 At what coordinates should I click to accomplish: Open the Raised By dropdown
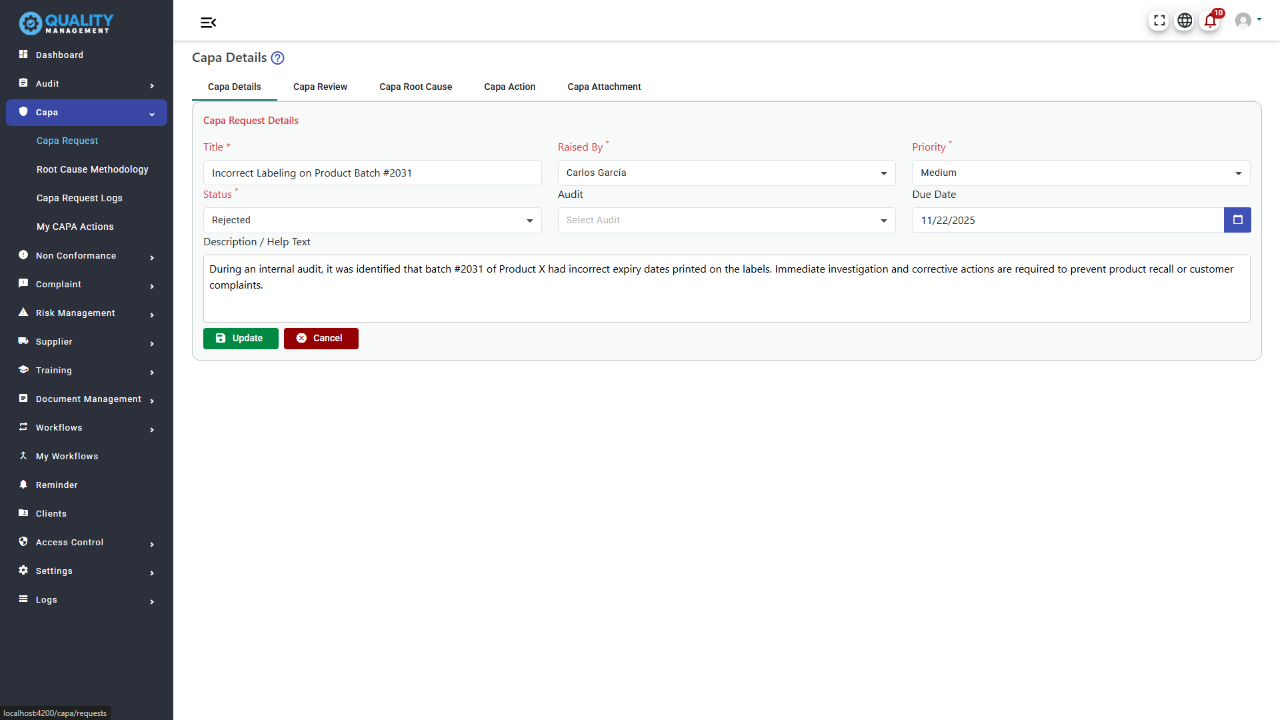tap(726, 173)
